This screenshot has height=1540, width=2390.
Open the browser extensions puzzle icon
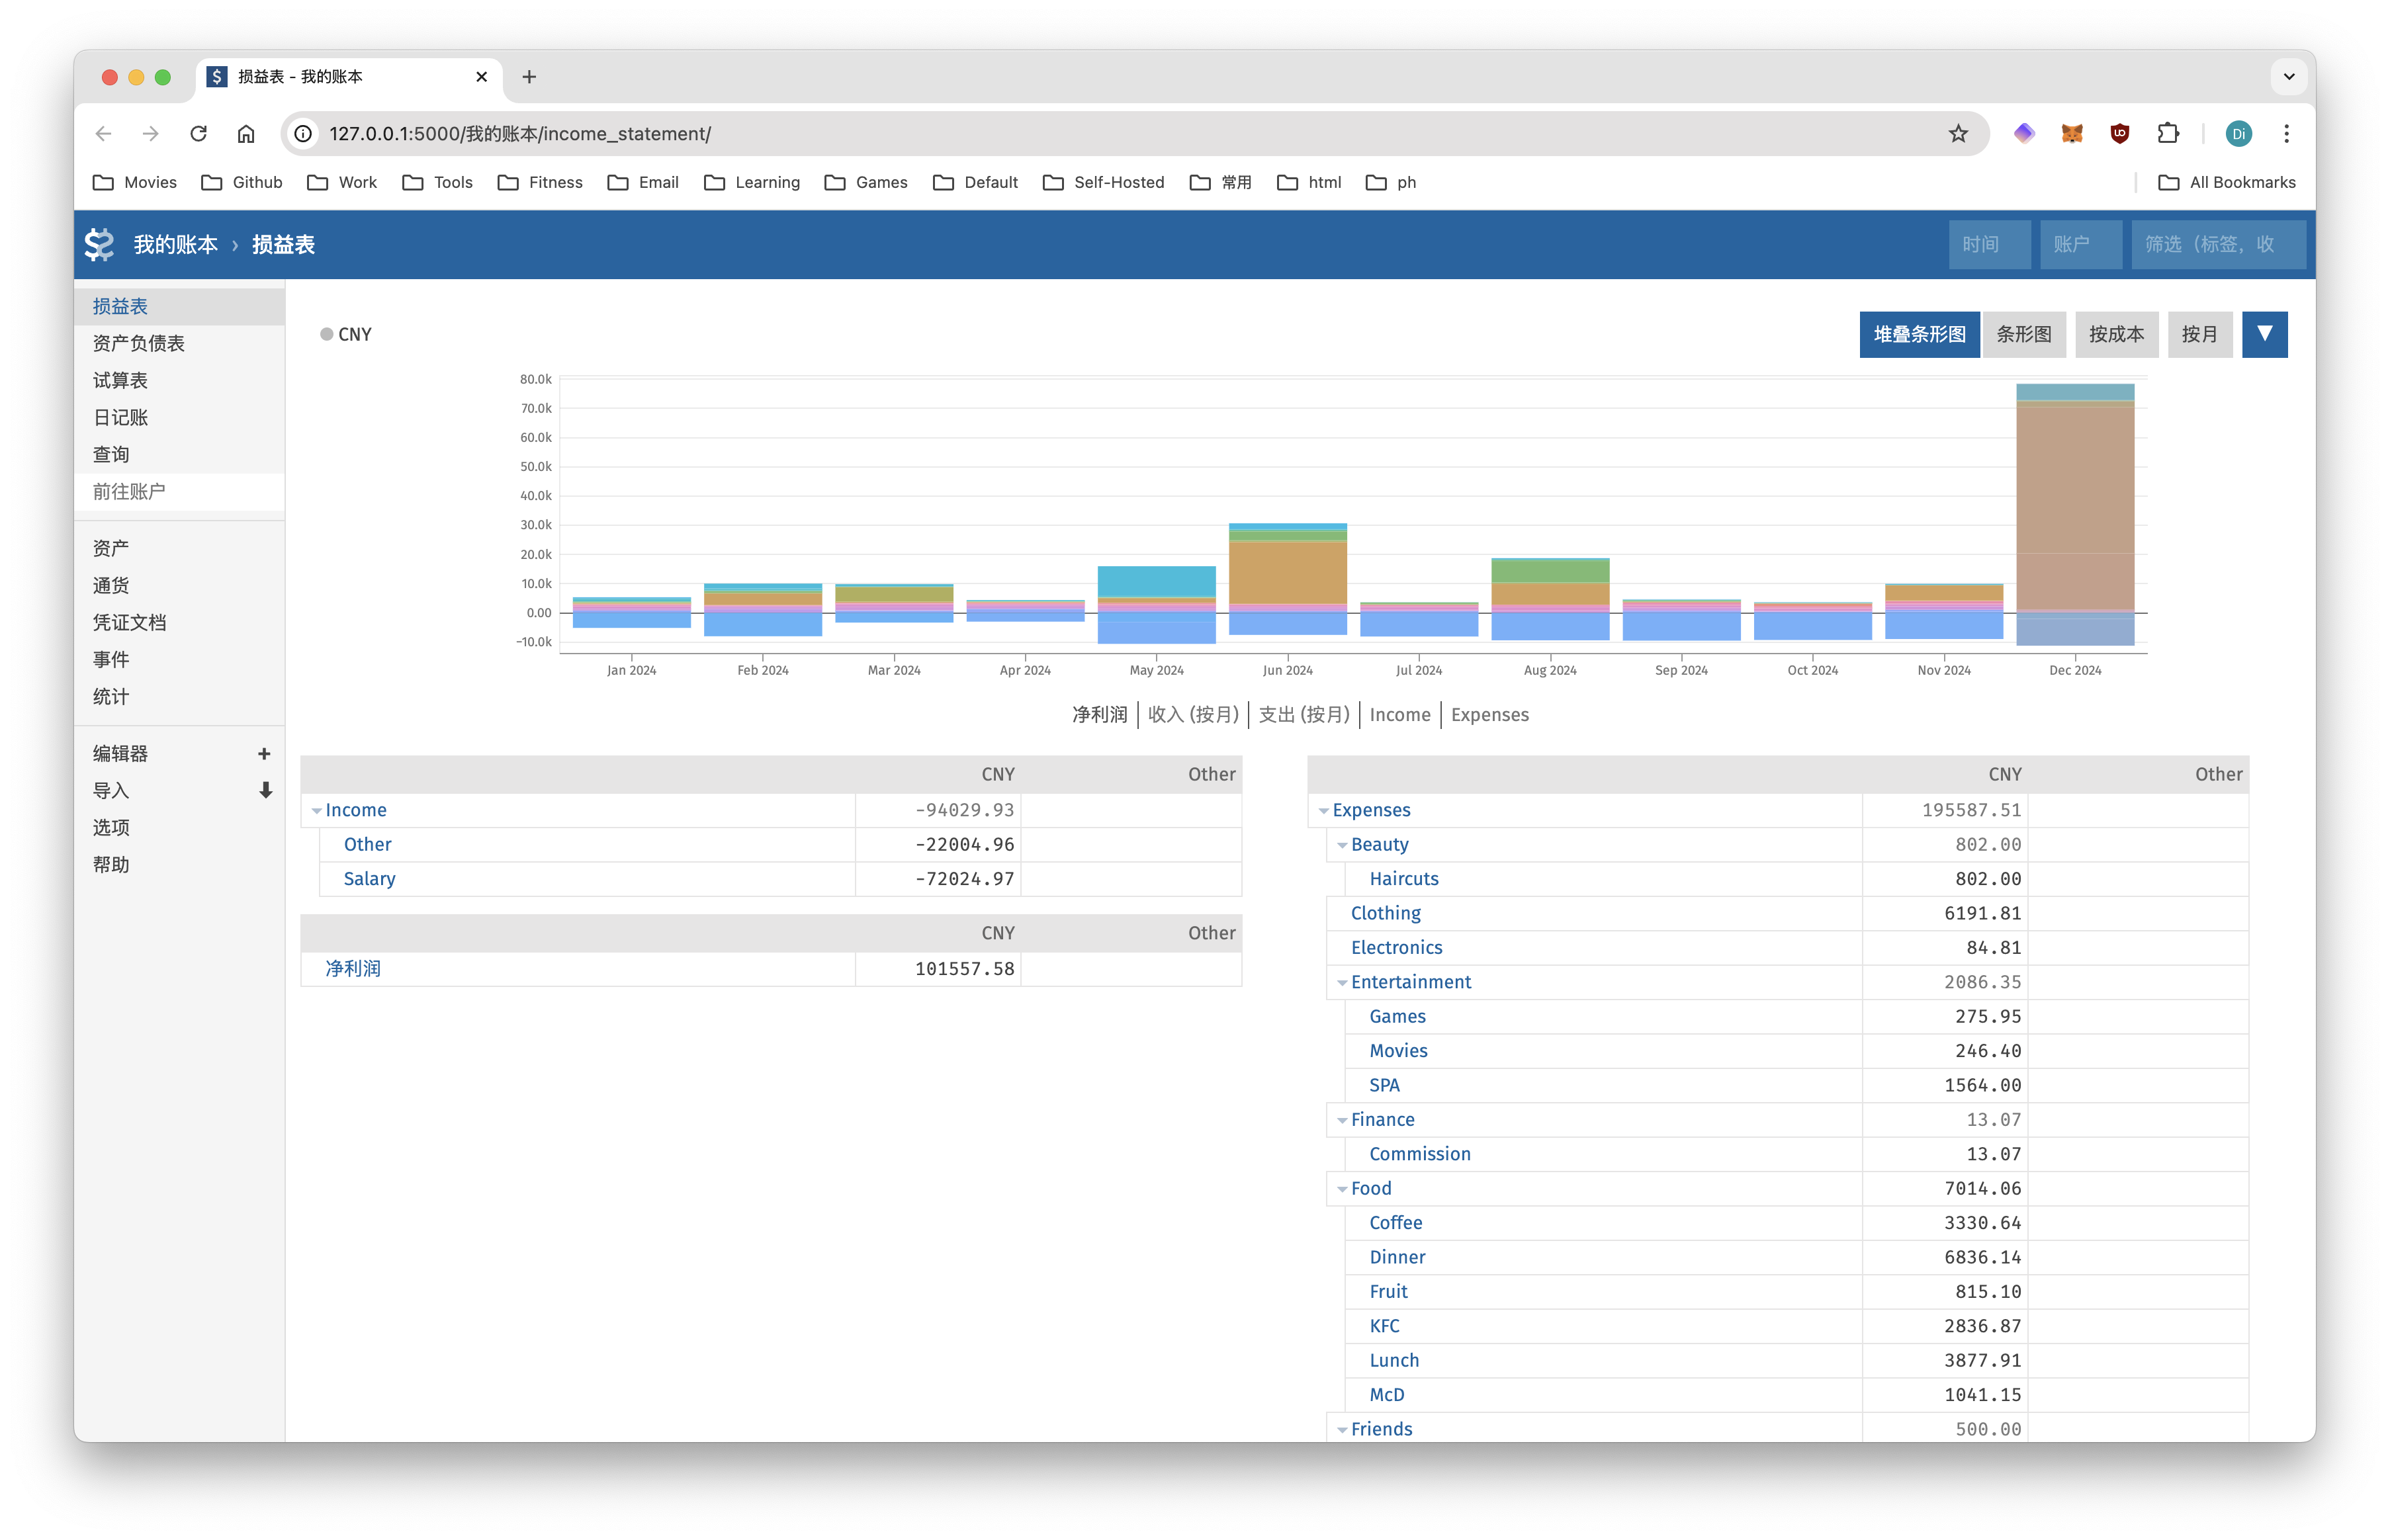coord(2167,134)
